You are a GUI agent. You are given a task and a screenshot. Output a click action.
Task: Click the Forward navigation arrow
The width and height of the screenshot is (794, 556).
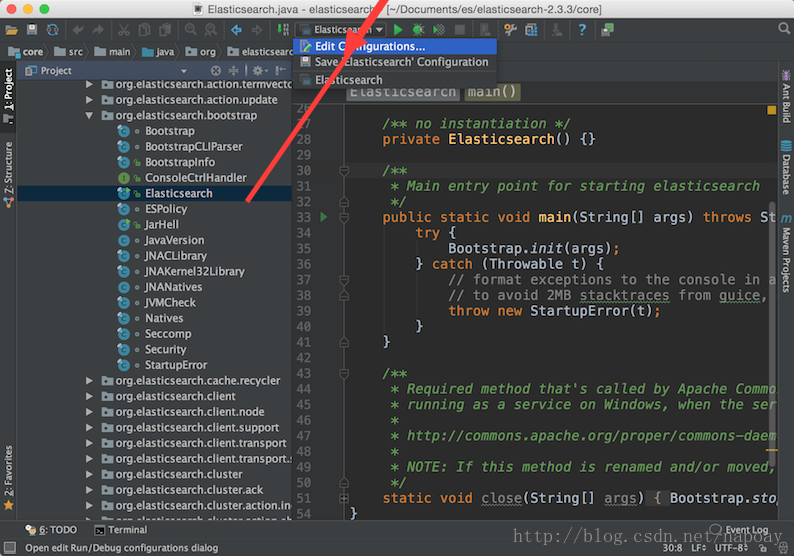[257, 30]
